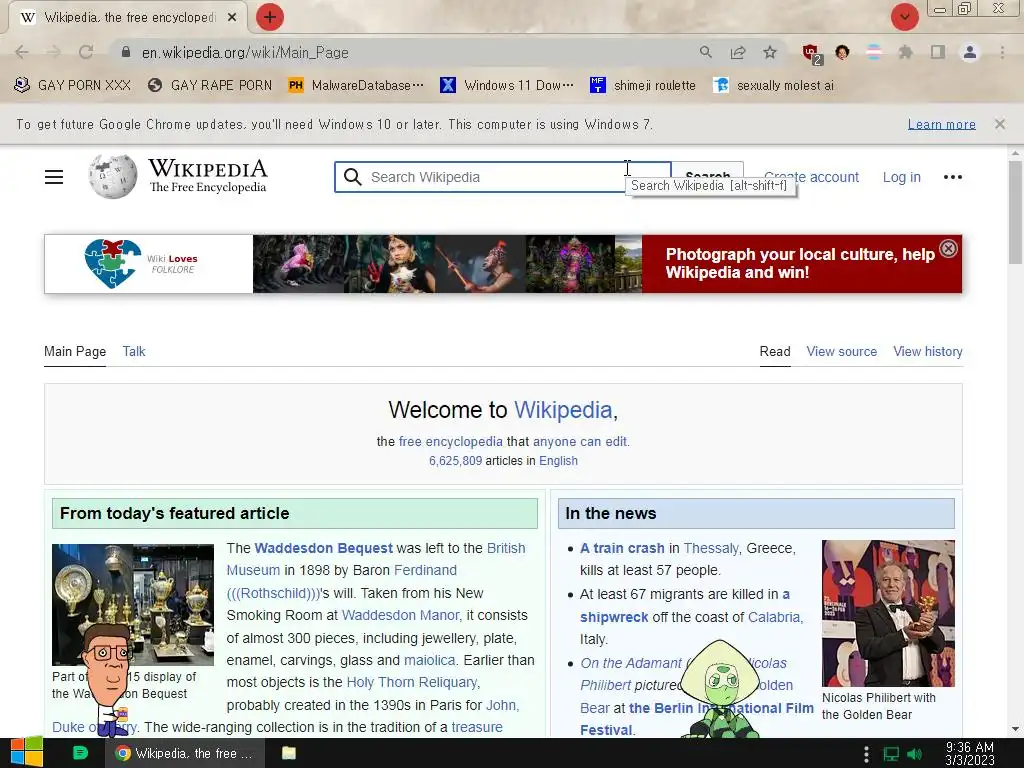Close the Wikipedia browser tab
1024x768 pixels.
232,18
